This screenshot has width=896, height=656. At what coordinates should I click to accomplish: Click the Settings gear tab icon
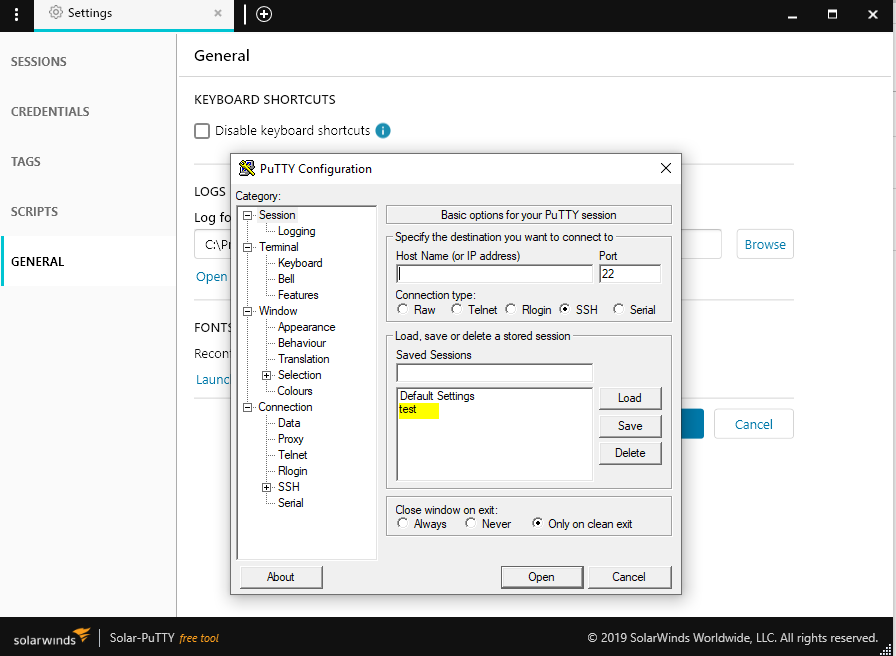point(55,13)
